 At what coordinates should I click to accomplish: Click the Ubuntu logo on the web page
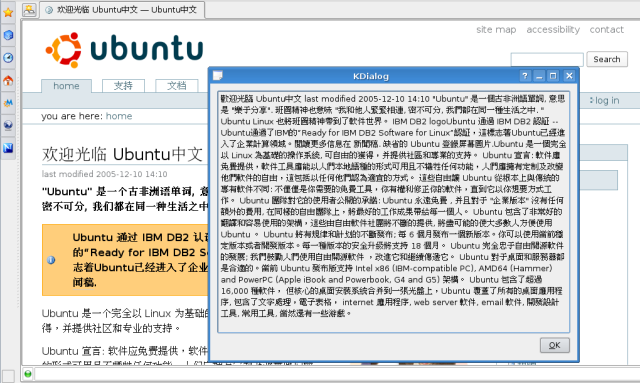tap(124, 49)
